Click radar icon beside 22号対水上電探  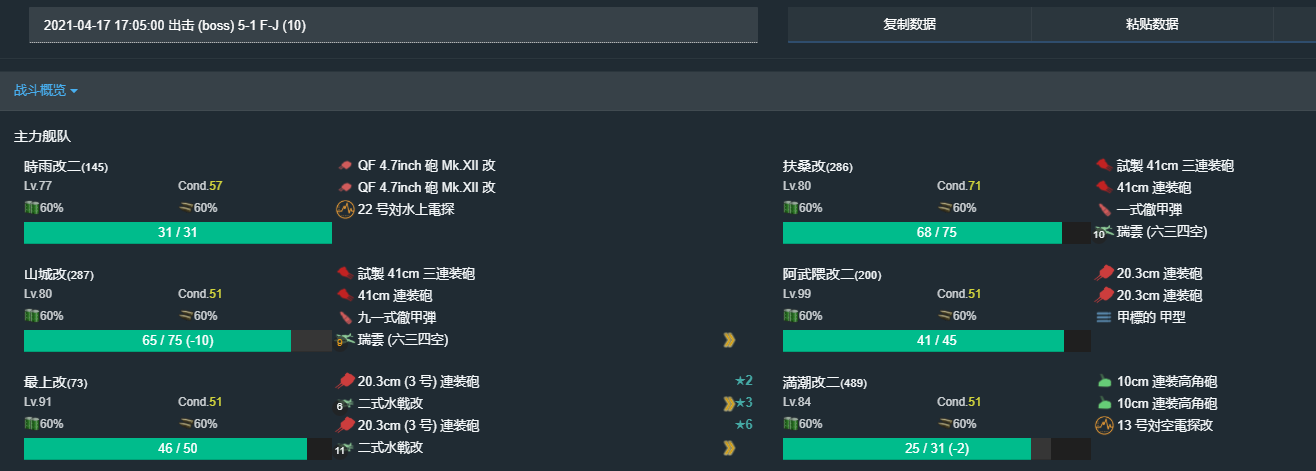(x=345, y=210)
